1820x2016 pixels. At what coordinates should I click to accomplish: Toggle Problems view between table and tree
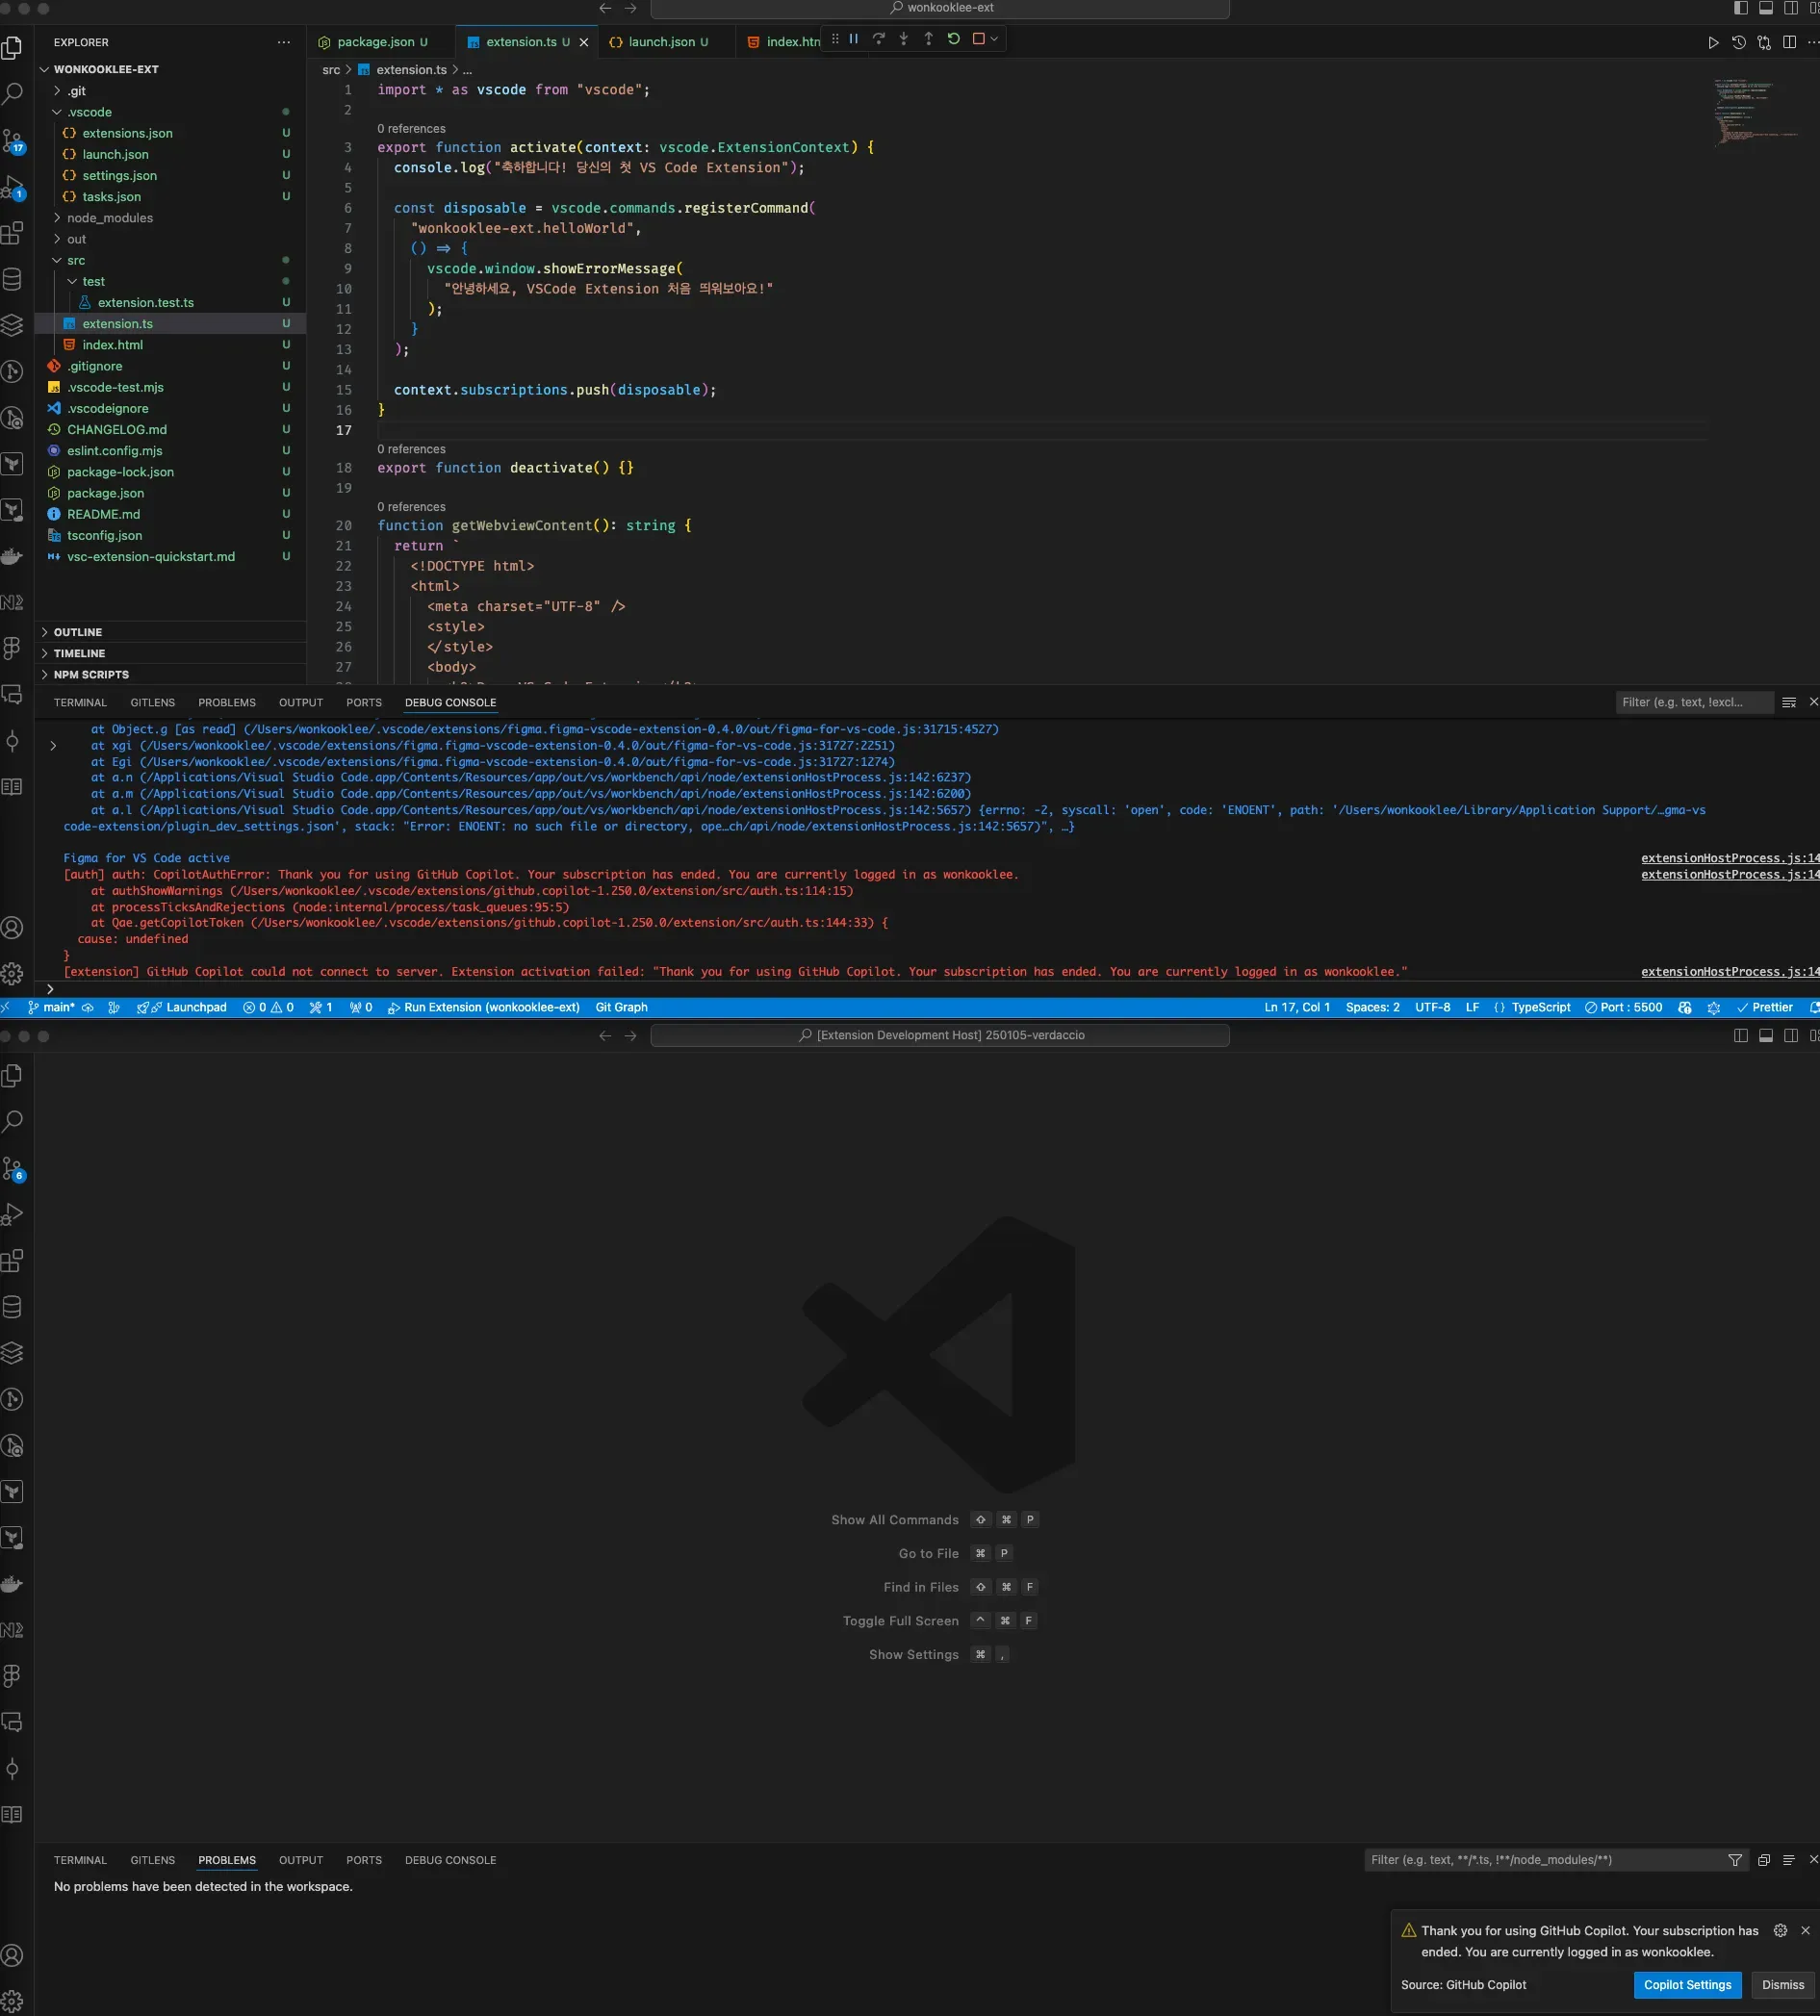tap(1789, 1860)
